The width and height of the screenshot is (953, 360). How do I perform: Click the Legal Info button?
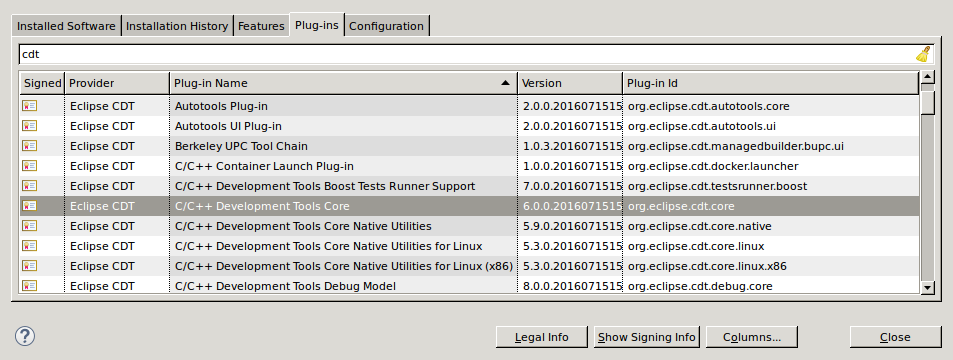[x=542, y=337]
